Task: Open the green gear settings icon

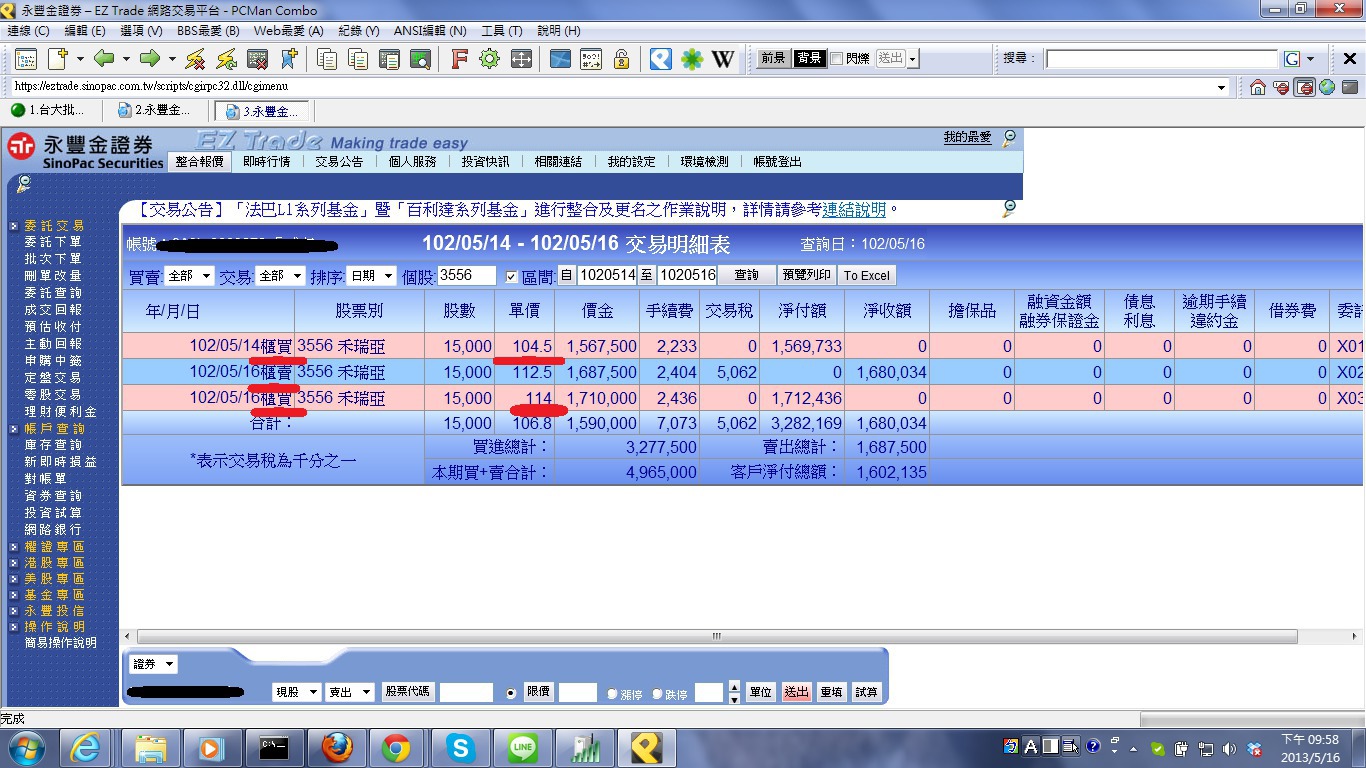Action: (489, 59)
